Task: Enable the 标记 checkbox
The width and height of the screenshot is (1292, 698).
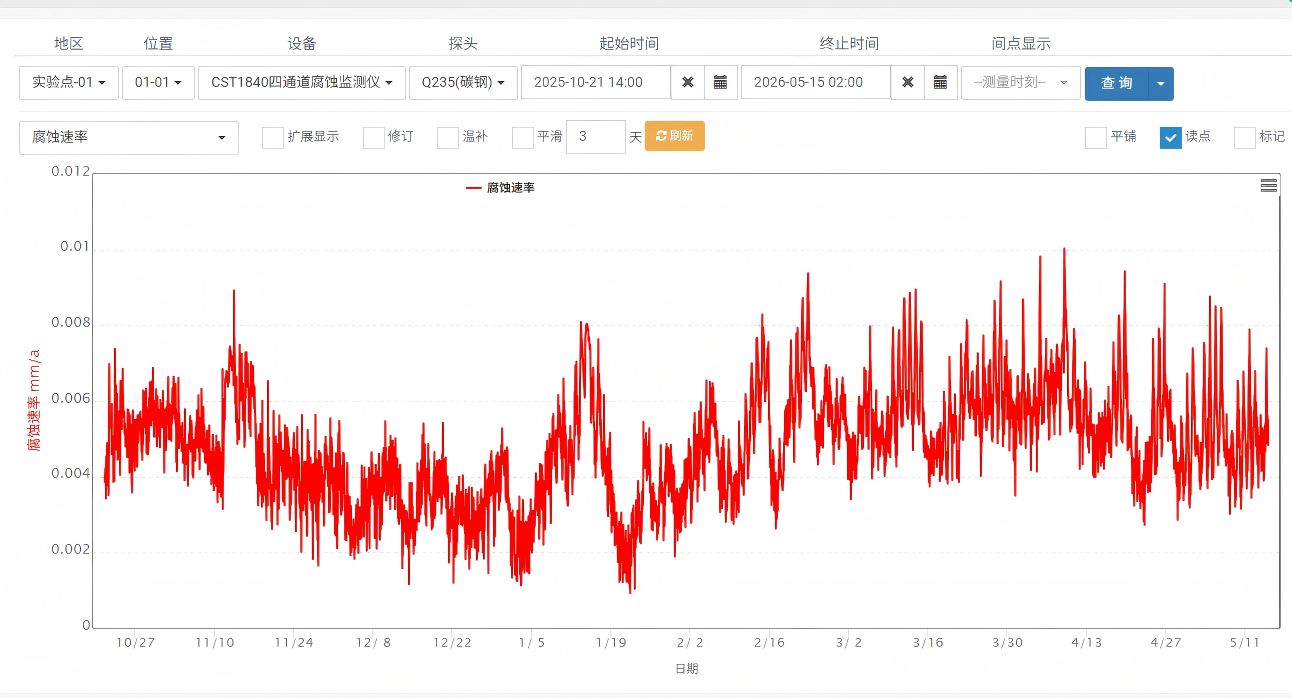Action: click(x=1245, y=138)
